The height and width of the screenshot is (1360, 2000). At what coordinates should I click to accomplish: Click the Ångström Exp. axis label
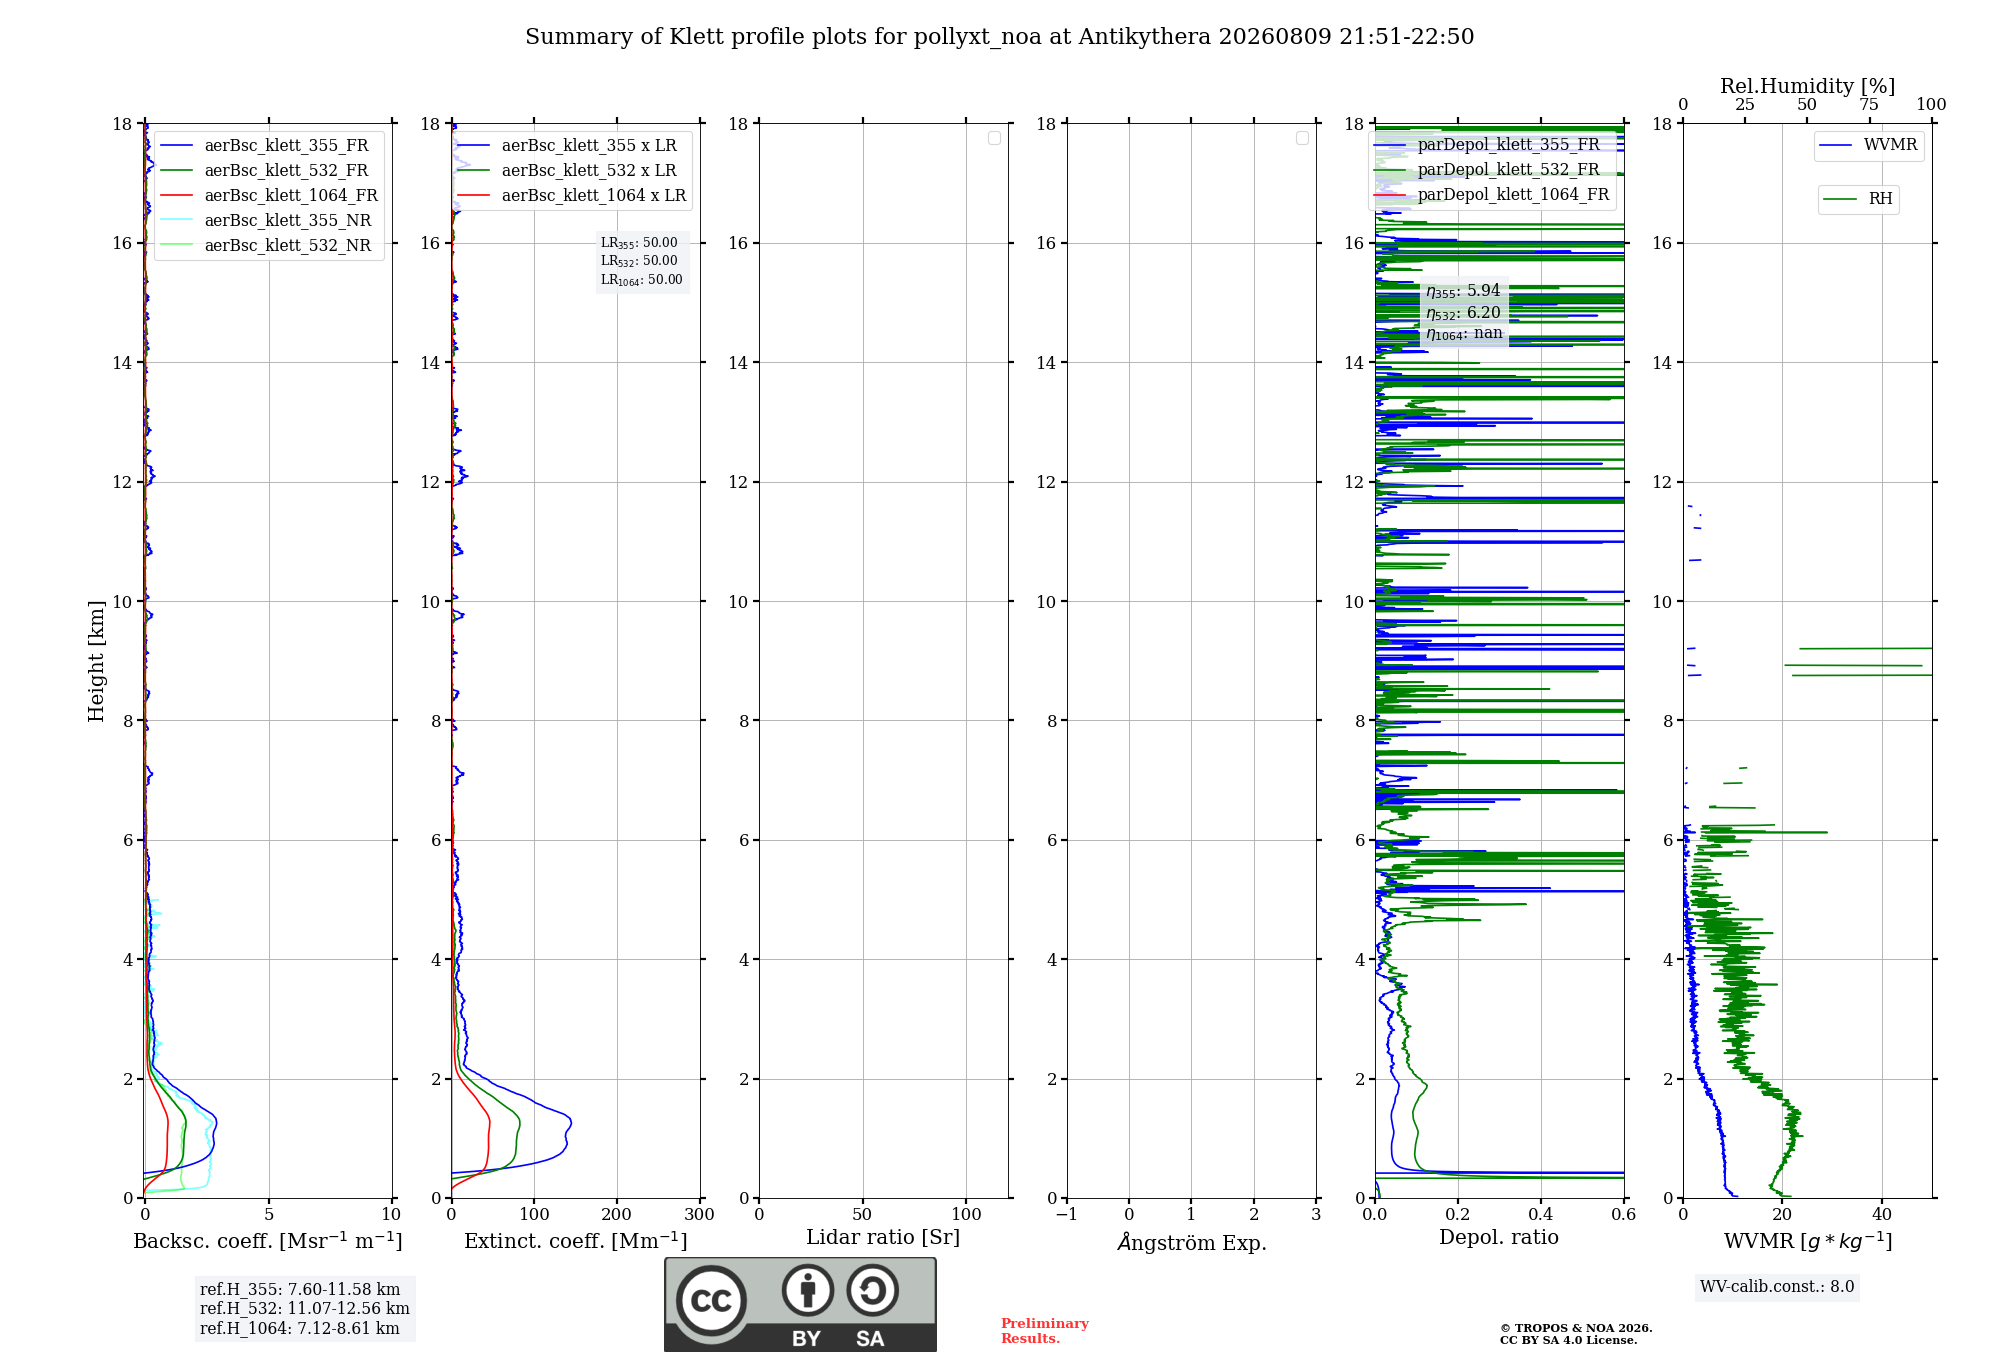(1192, 1242)
